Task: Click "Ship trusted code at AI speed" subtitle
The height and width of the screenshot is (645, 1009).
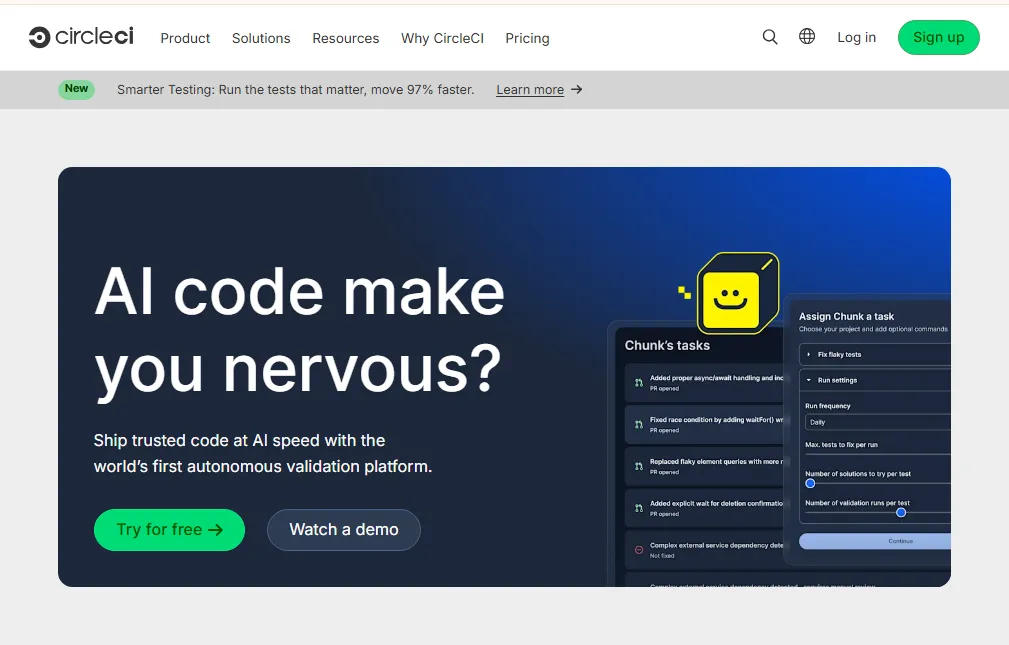Action: tap(263, 453)
